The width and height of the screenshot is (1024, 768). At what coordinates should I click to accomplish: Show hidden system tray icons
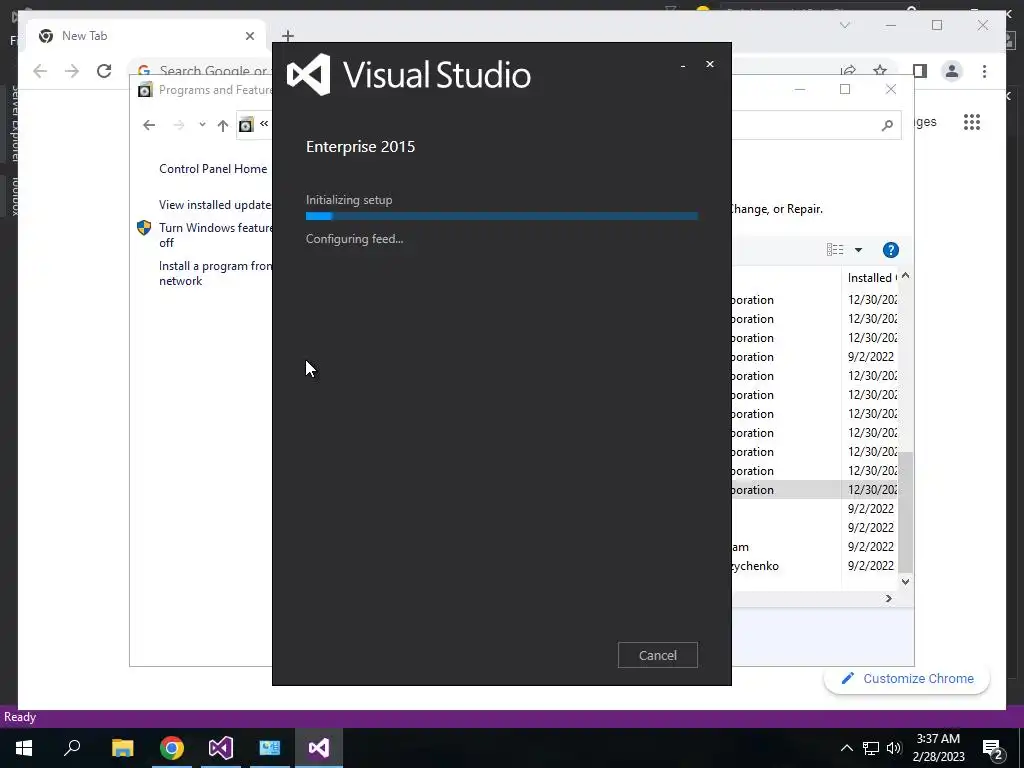pyautogui.click(x=846, y=748)
